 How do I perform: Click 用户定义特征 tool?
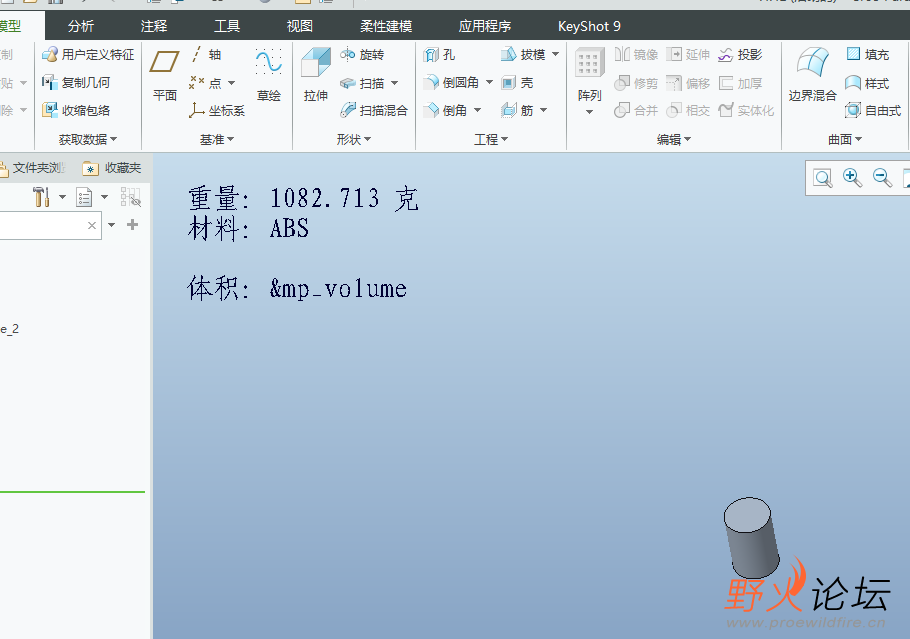88,55
